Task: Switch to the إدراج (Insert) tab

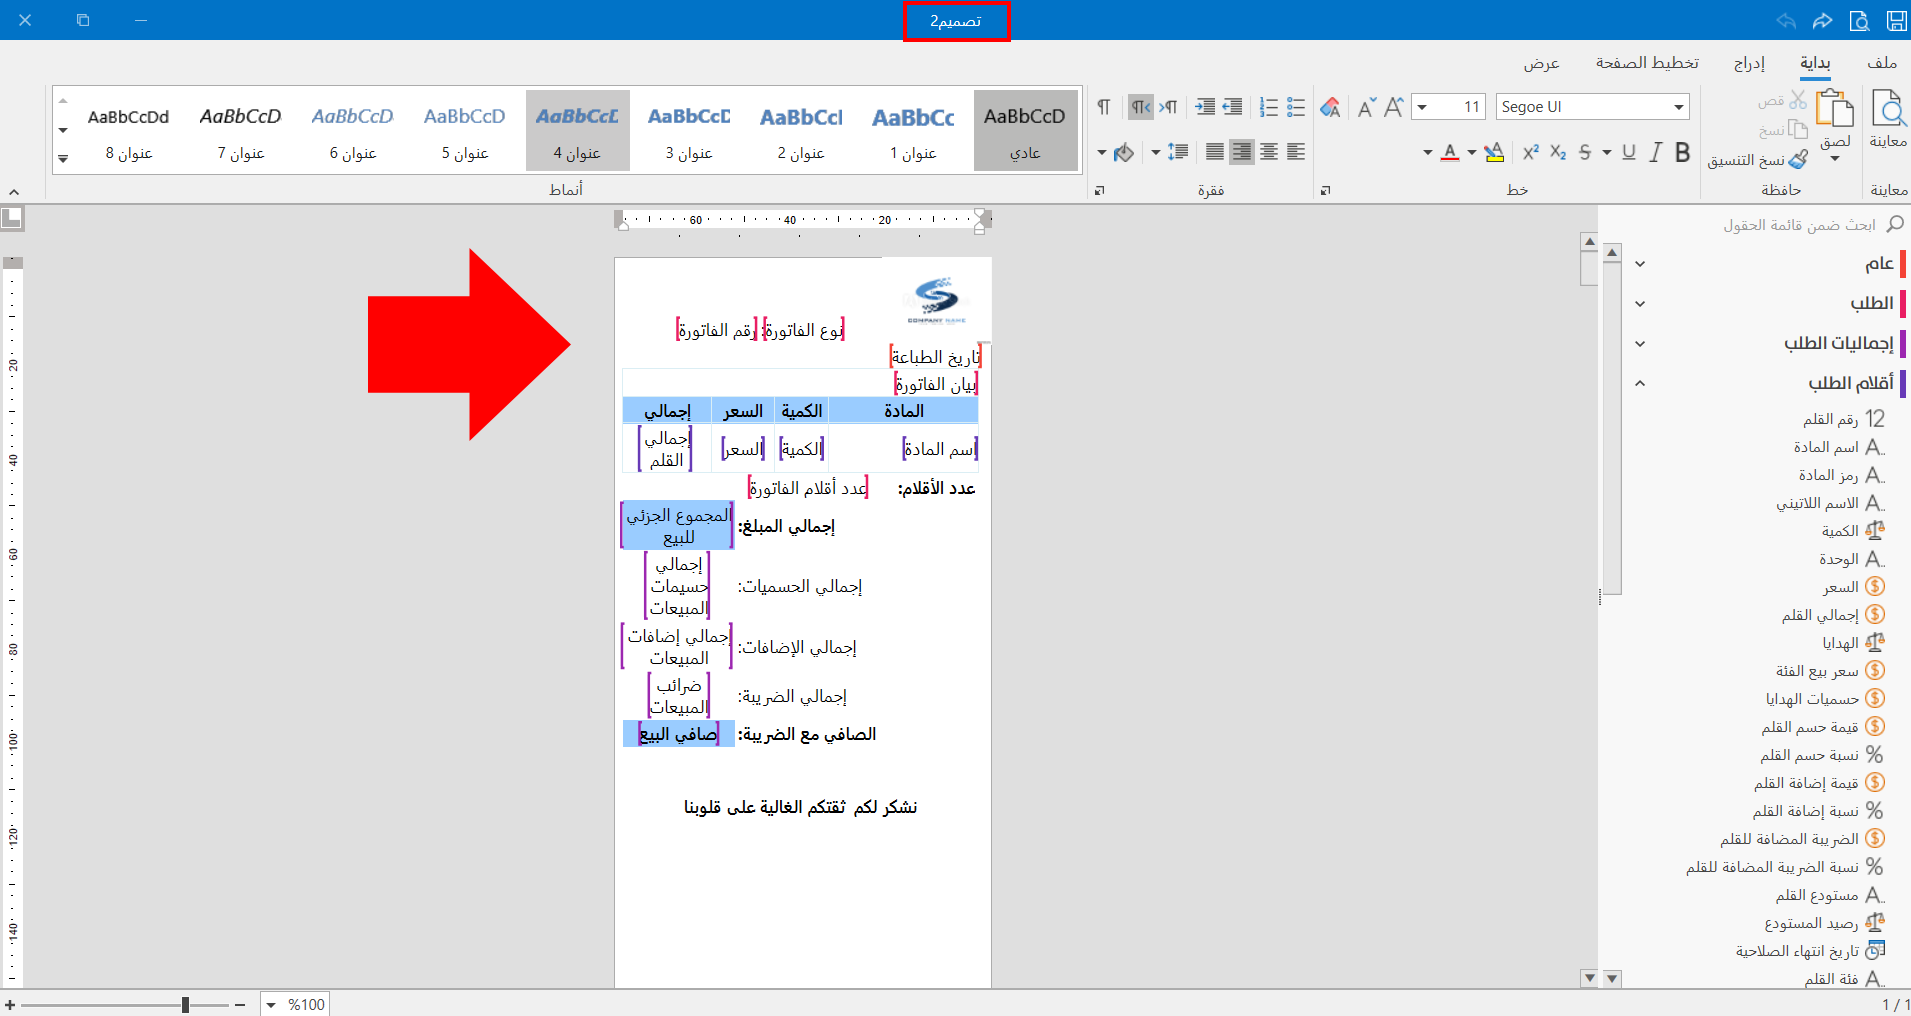Action: [1749, 63]
